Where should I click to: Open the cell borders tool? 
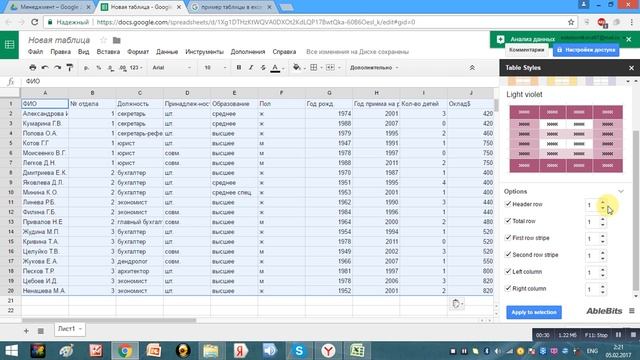[x=313, y=67]
